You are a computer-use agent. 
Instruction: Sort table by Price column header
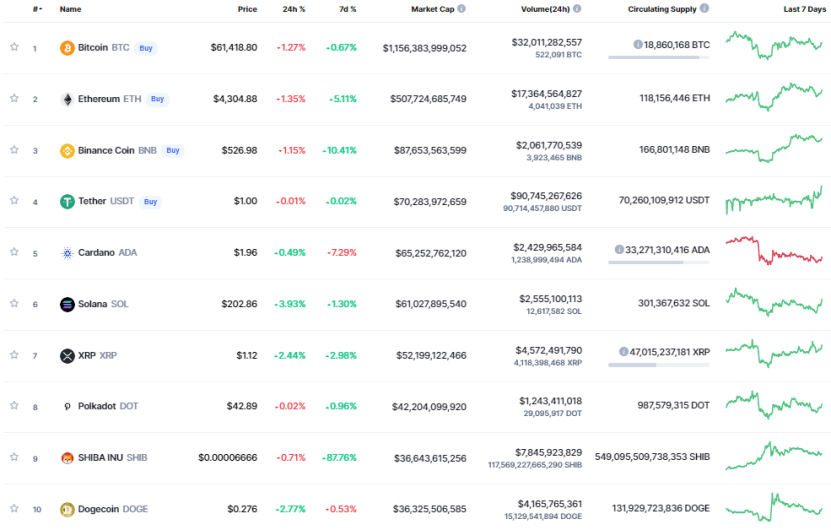click(x=247, y=9)
